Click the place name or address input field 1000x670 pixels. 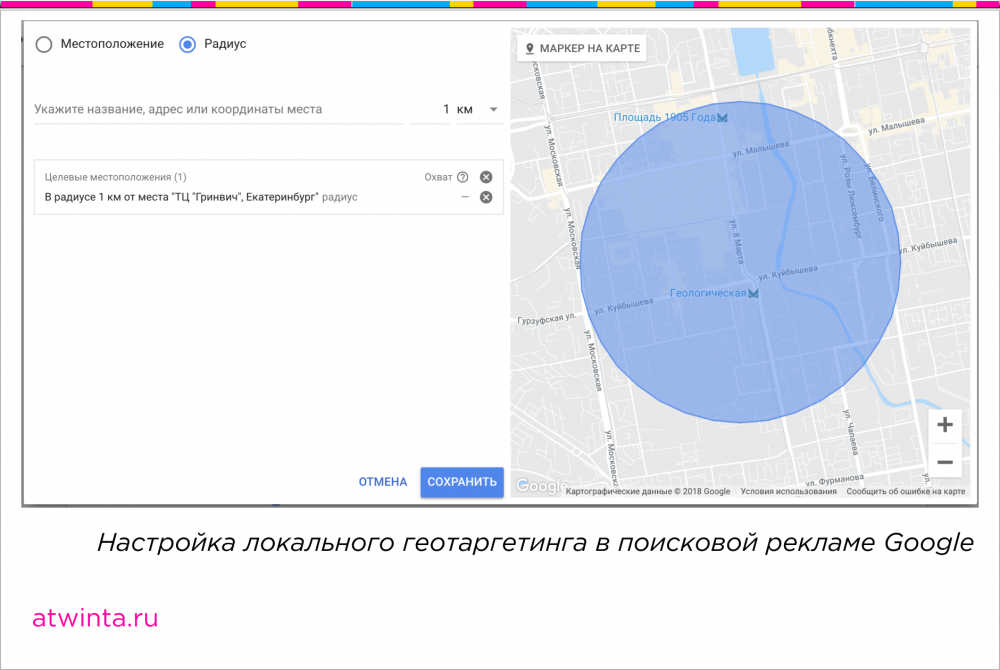tap(218, 110)
